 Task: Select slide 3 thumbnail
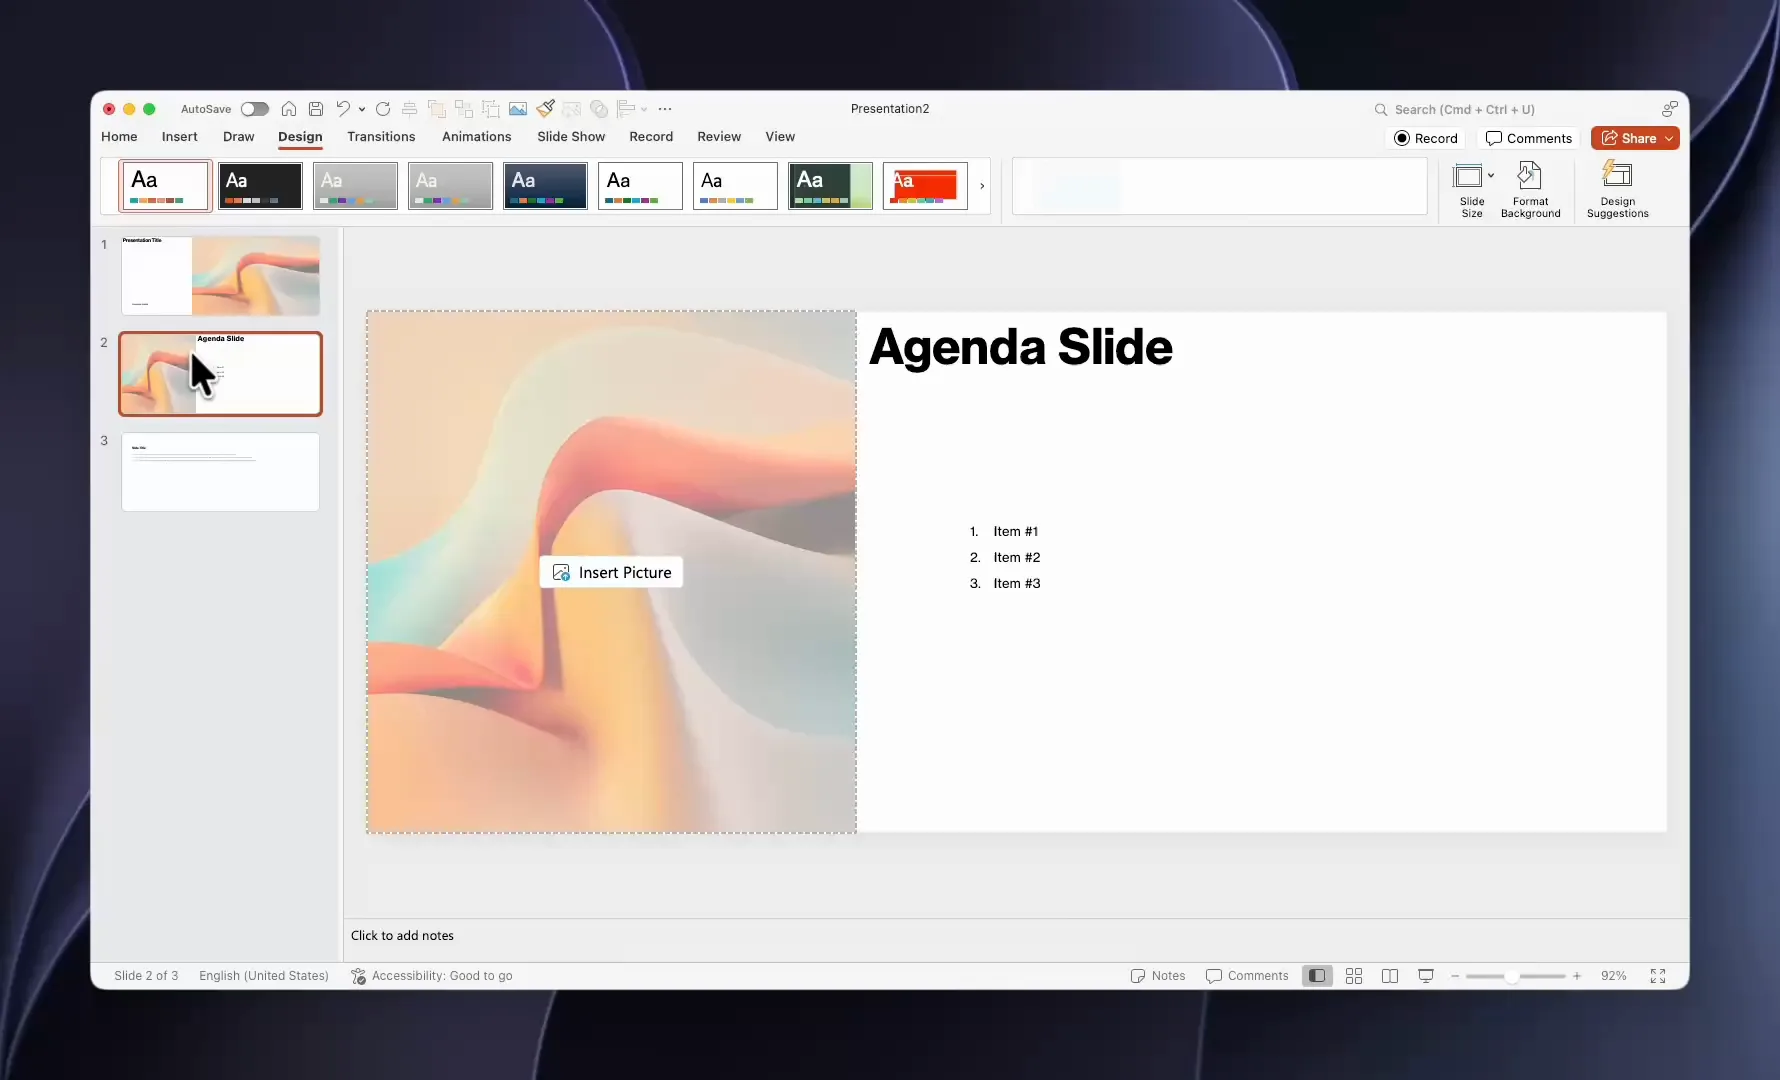click(x=221, y=472)
